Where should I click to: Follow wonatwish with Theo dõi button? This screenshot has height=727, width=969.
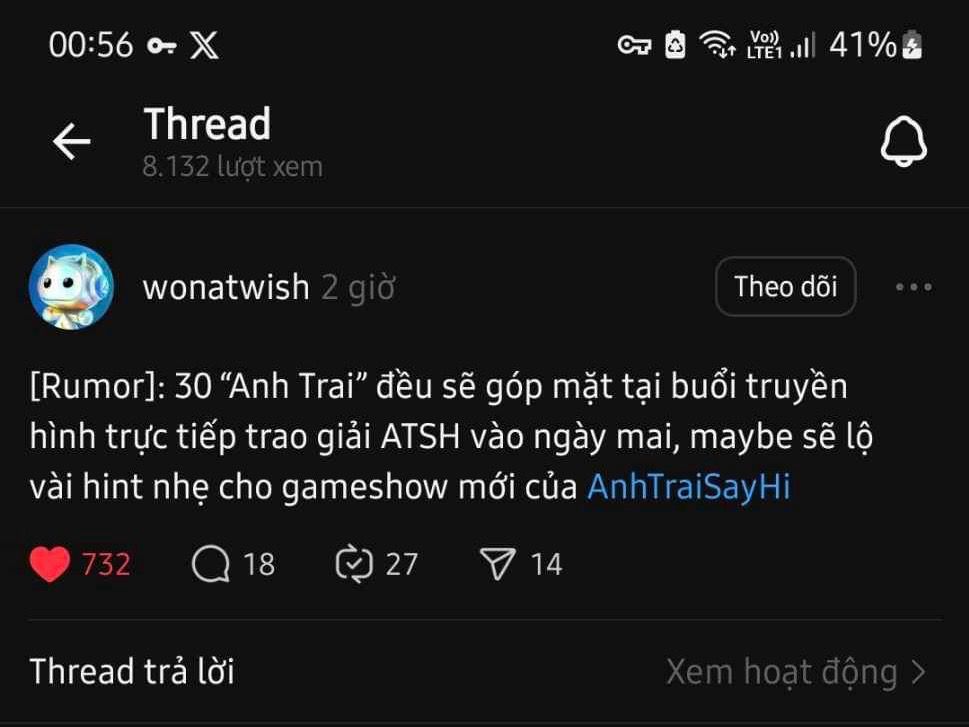coord(785,287)
